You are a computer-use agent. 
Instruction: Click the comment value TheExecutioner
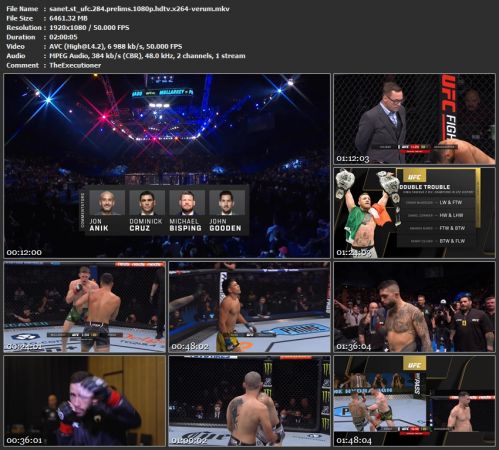[75, 65]
